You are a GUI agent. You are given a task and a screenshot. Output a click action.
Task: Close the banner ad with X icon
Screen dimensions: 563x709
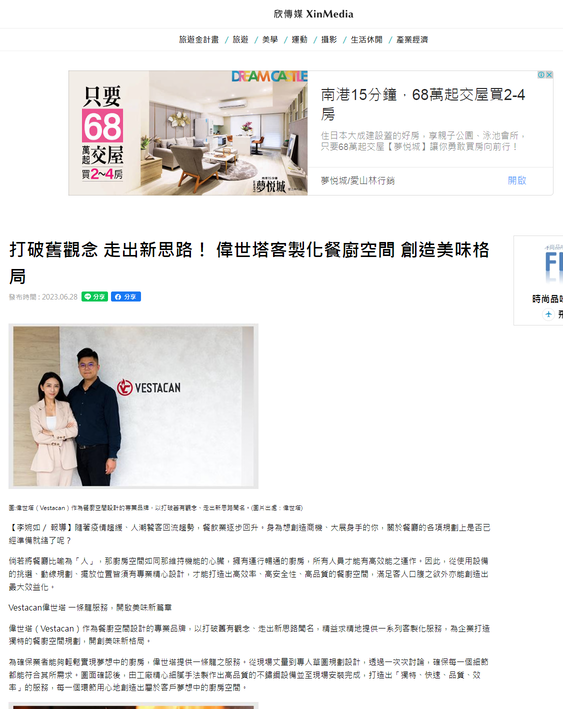[x=549, y=75]
